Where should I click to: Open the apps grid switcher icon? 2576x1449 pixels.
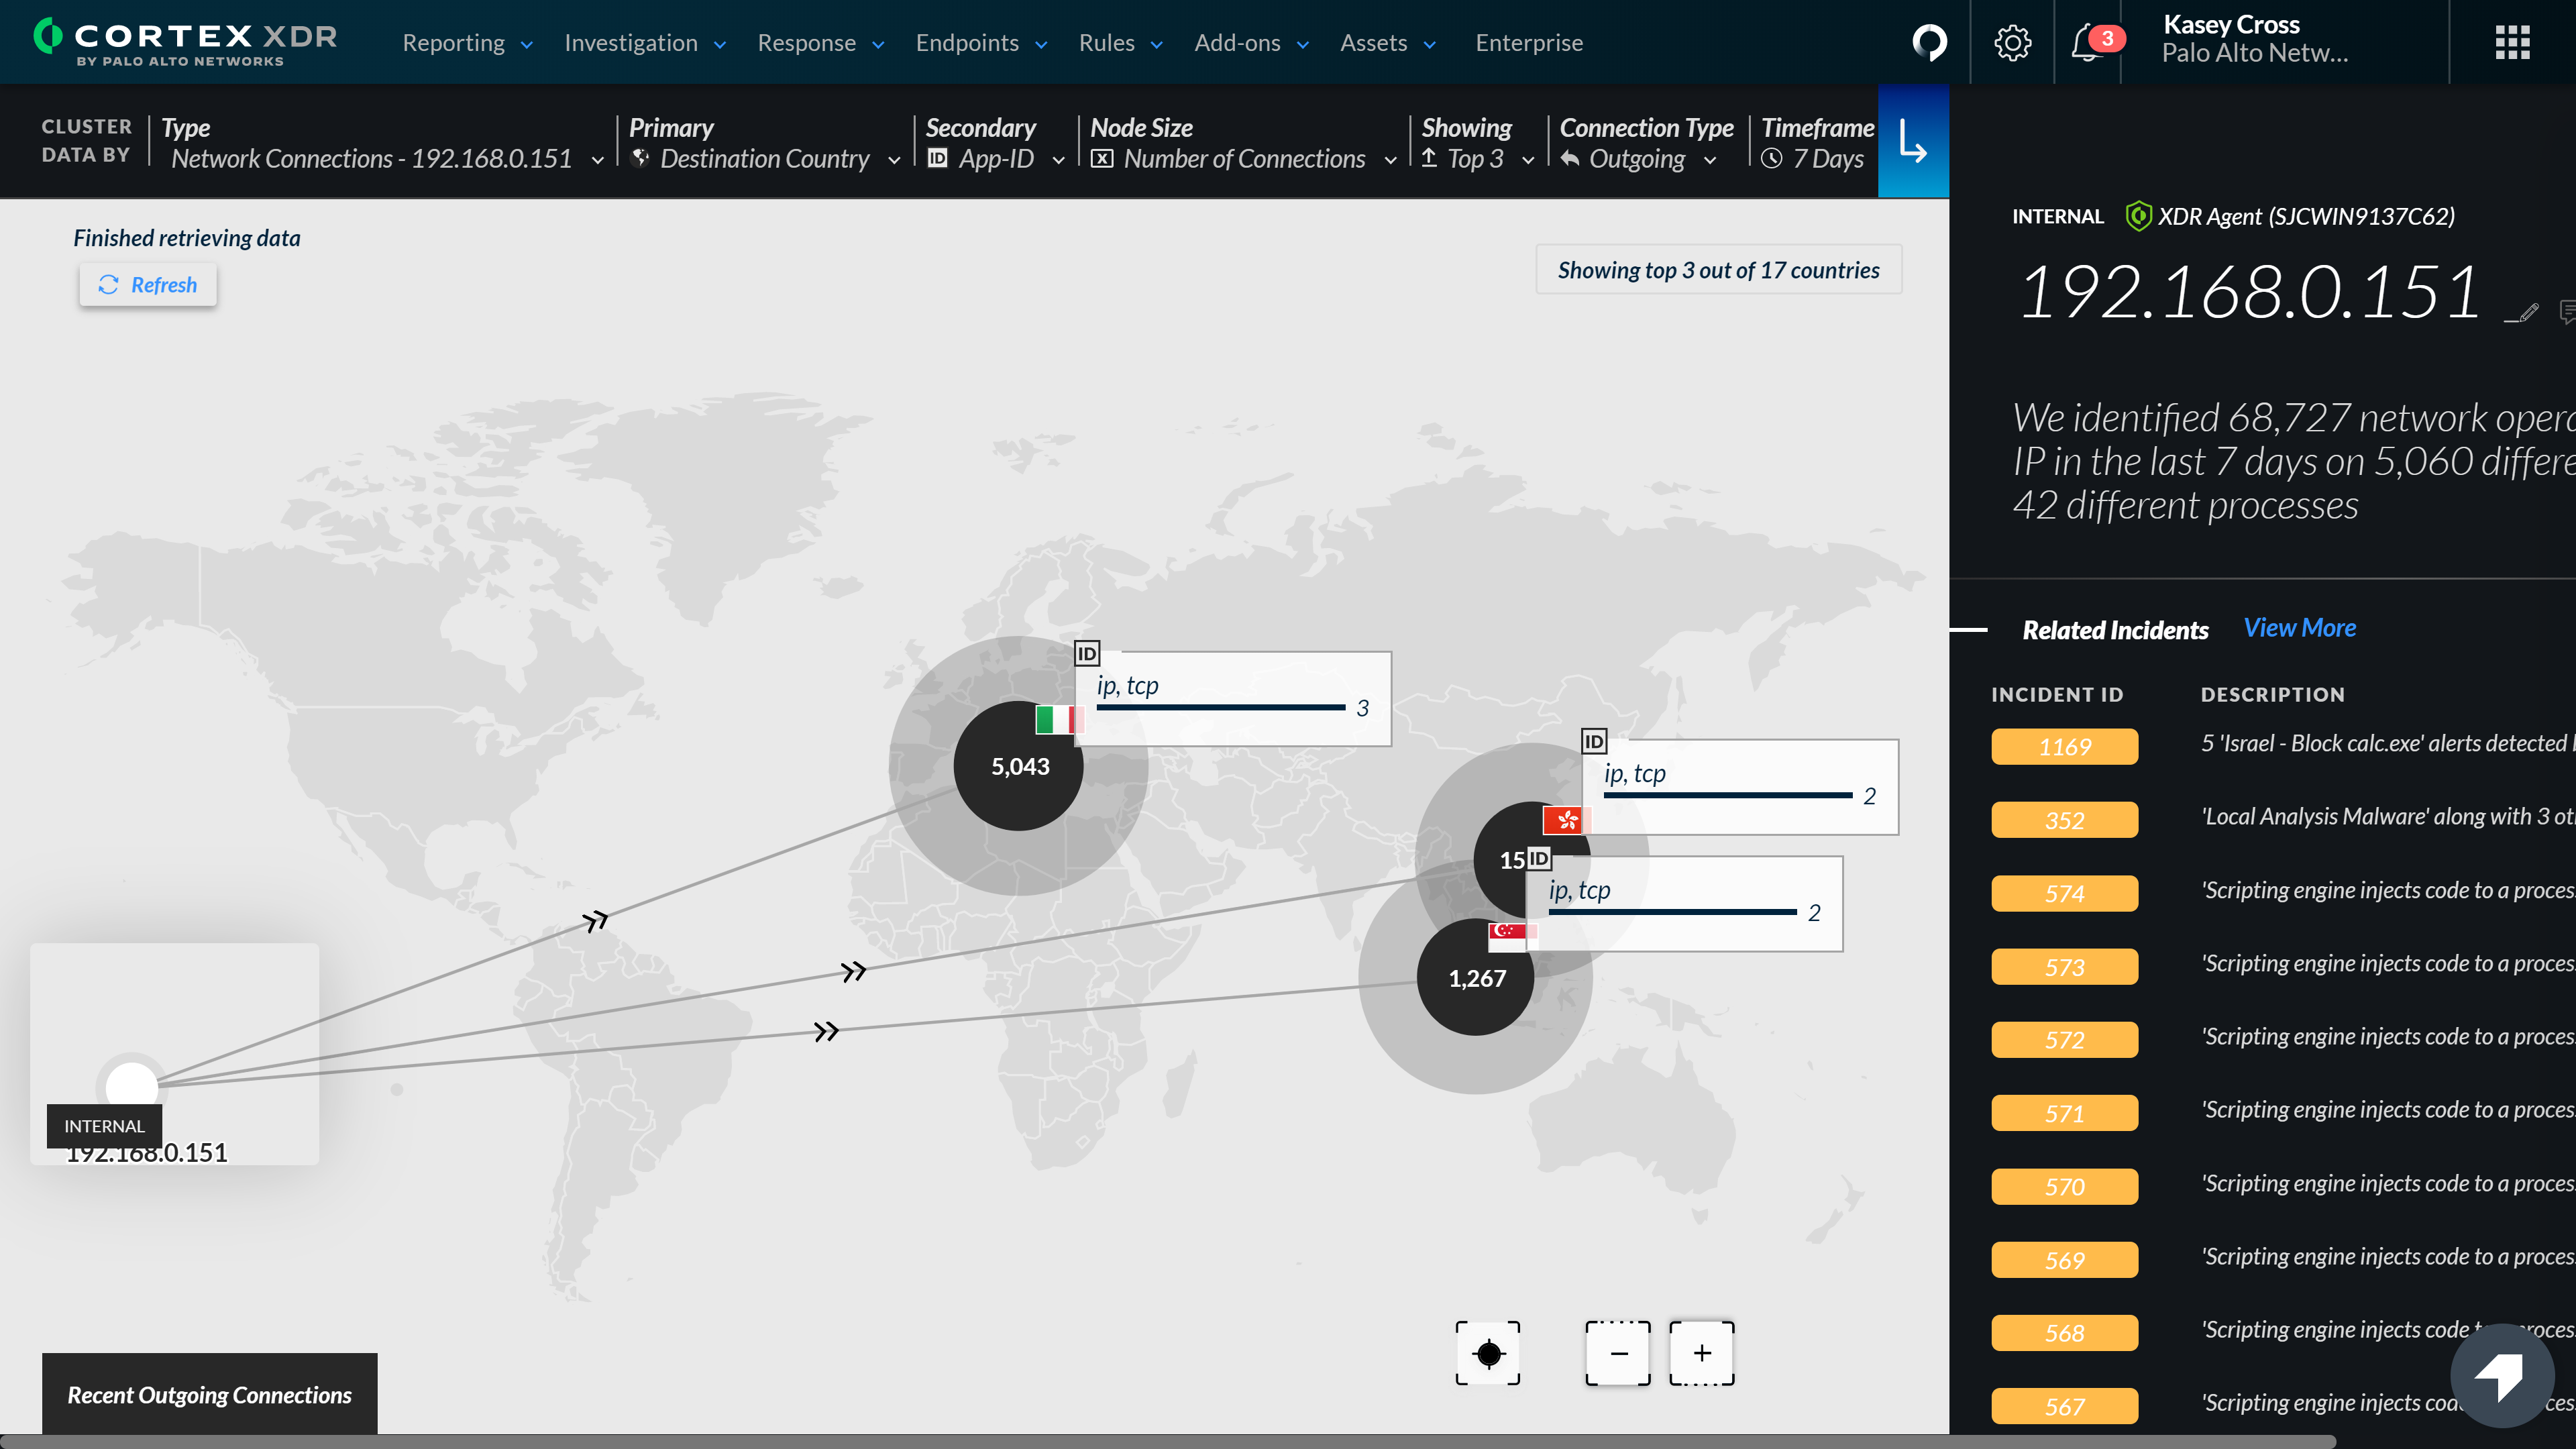[2512, 42]
